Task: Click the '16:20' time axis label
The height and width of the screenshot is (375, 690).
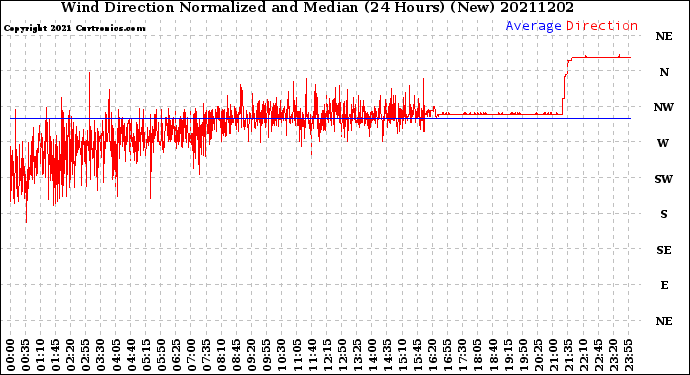Action: (x=433, y=355)
